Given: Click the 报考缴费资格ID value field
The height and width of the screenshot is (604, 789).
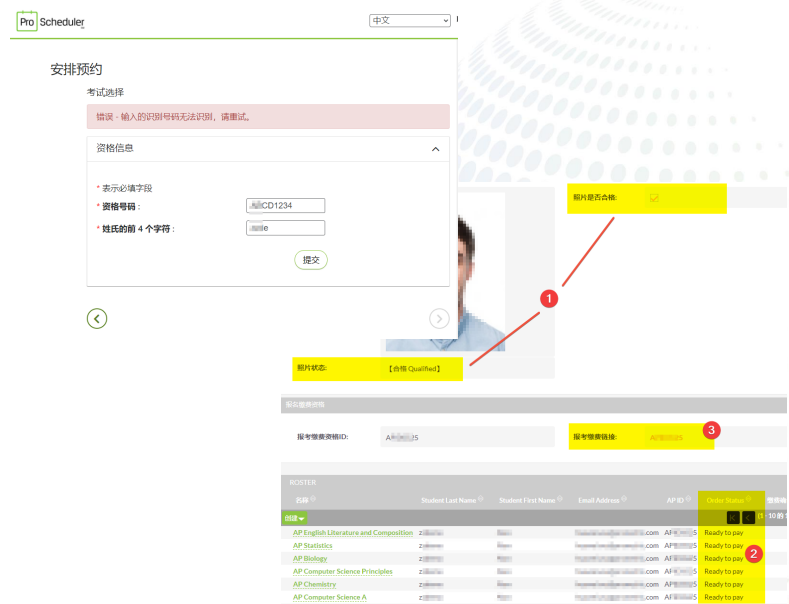Looking at the screenshot, I should tap(467, 437).
